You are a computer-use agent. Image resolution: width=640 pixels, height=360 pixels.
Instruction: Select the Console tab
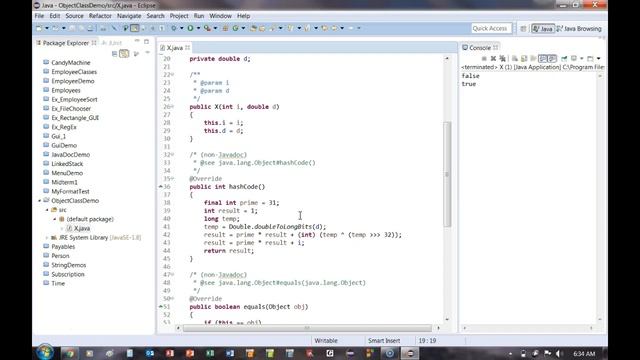[480, 48]
